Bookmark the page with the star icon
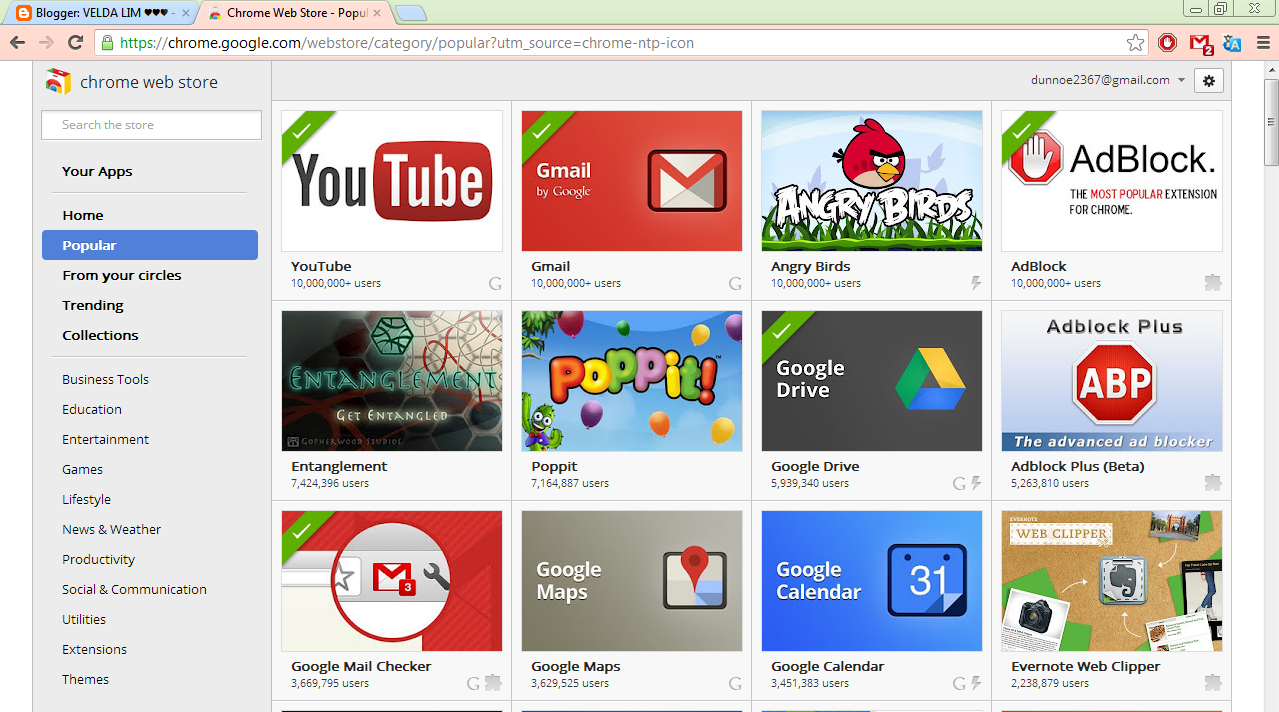The height and width of the screenshot is (712, 1279). pyautogui.click(x=1135, y=42)
